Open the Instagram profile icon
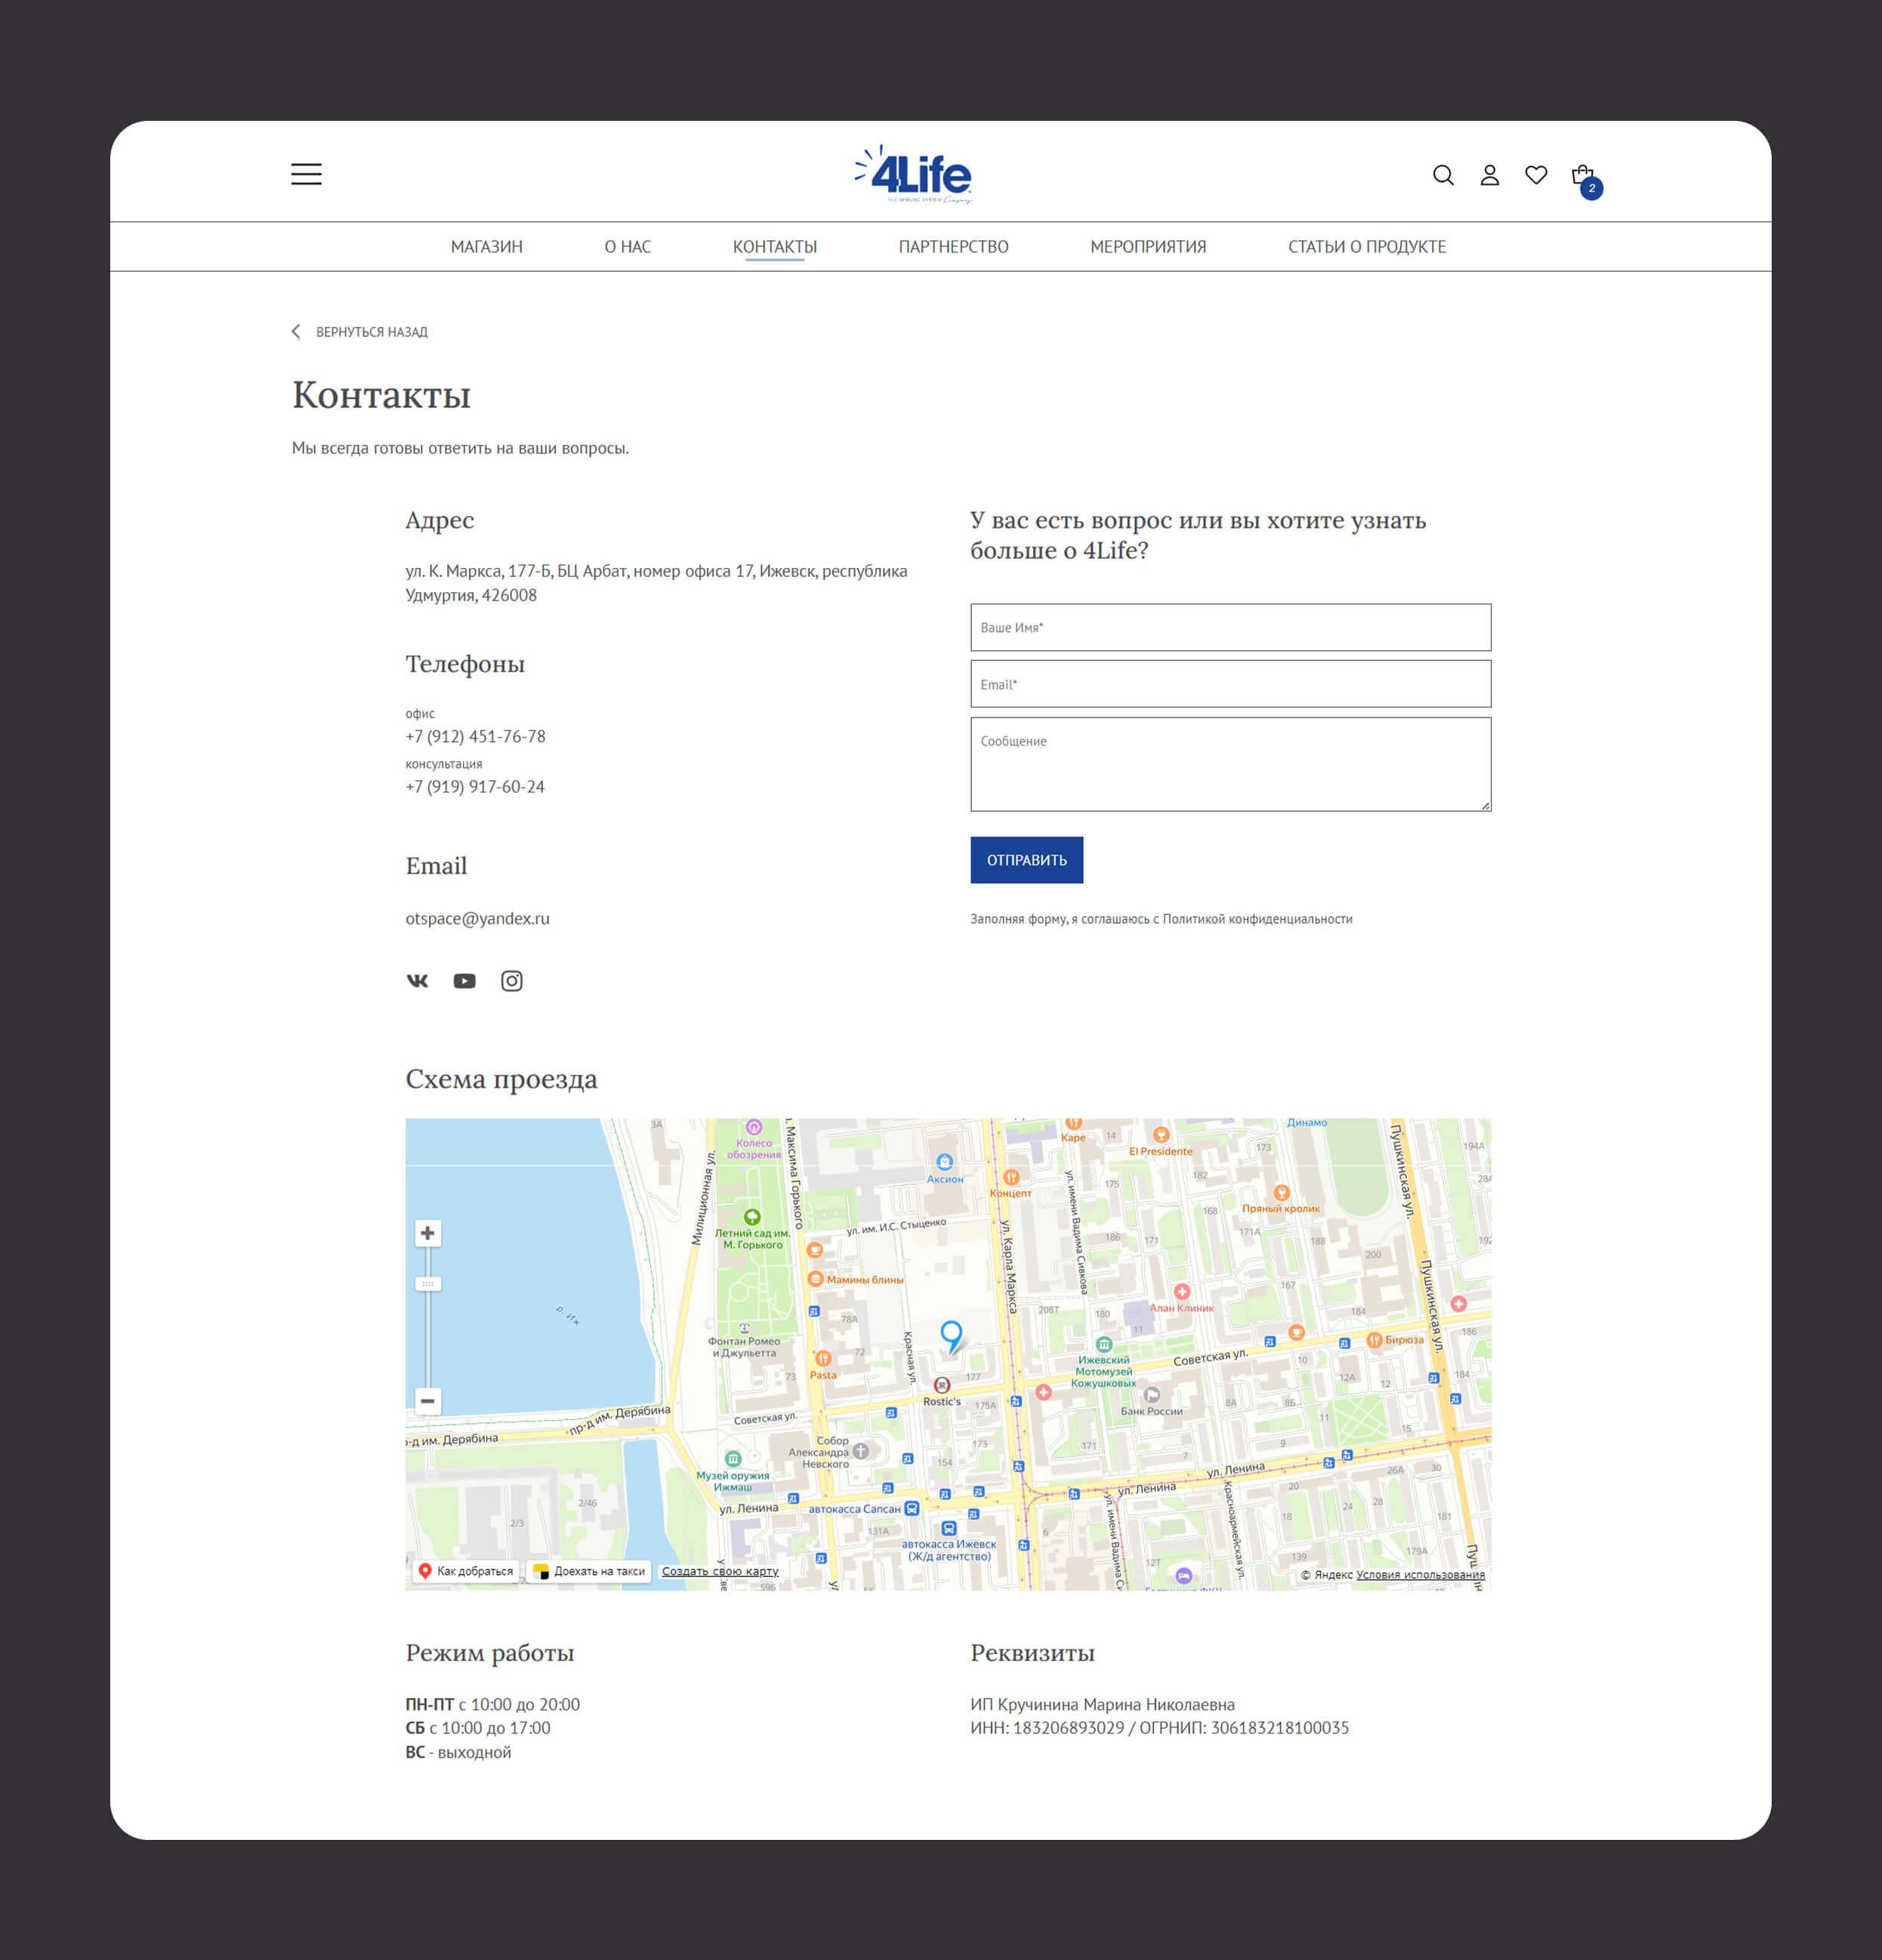 pyautogui.click(x=511, y=981)
